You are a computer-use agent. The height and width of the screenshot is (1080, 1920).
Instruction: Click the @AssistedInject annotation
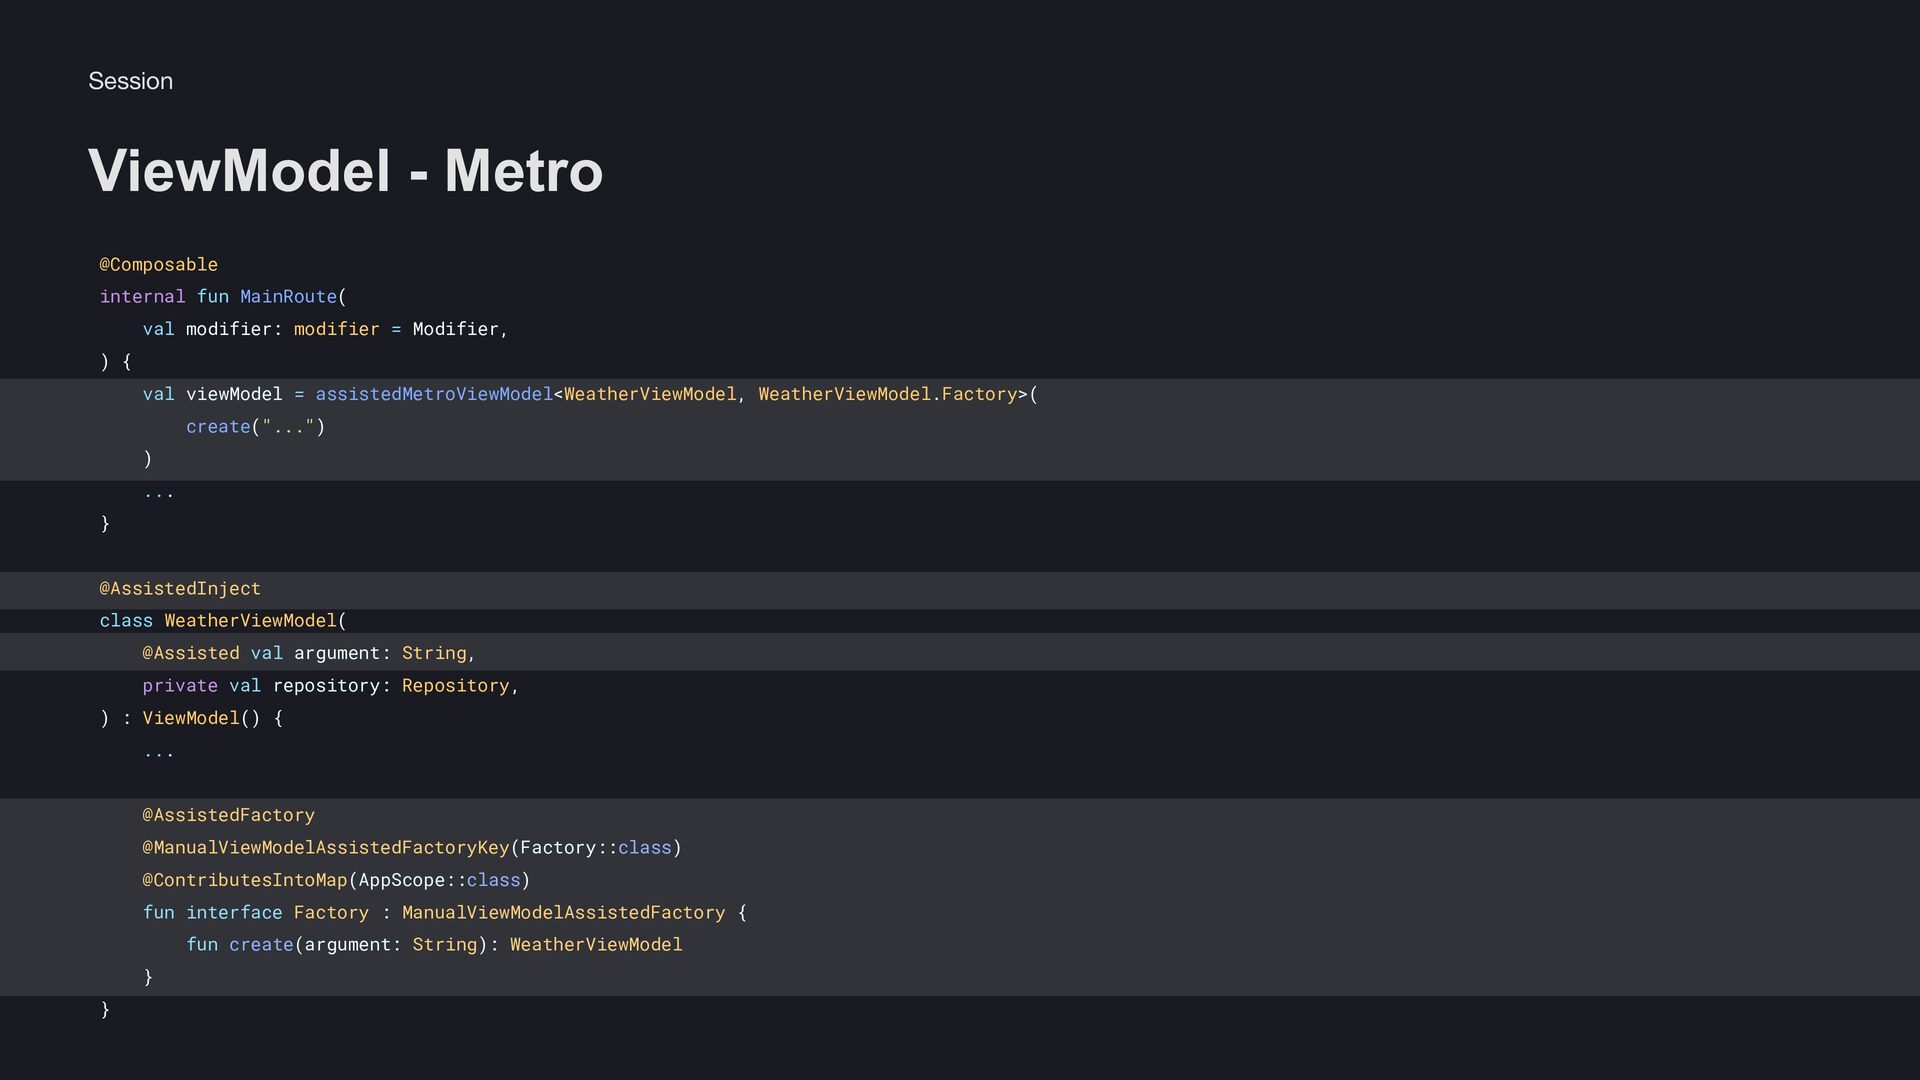coord(180,589)
